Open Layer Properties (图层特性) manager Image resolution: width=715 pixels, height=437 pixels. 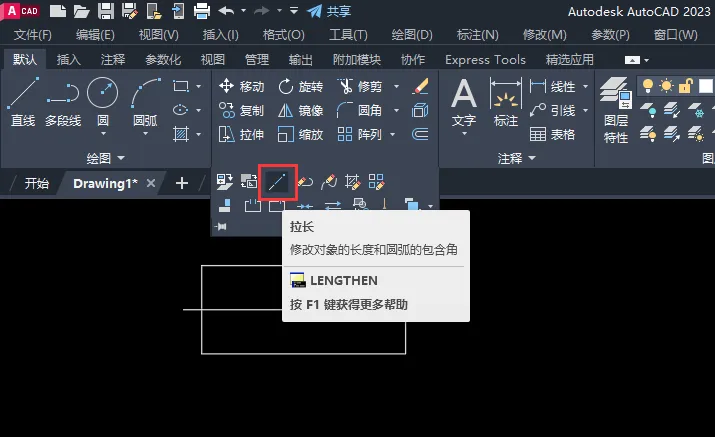point(616,110)
